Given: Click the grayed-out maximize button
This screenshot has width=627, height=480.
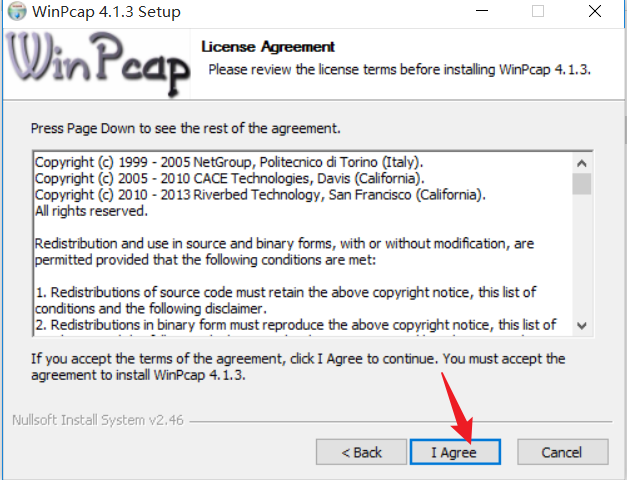Looking at the screenshot, I should click(x=538, y=11).
